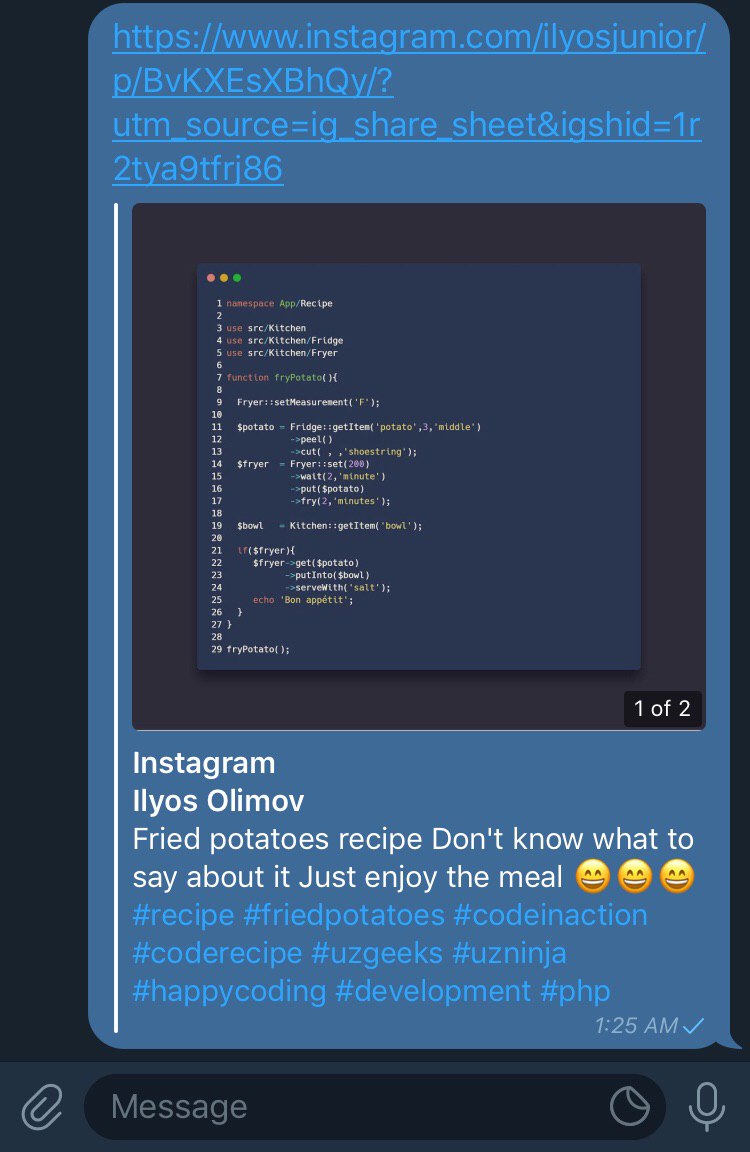Tap the '1 of 2' image counter badge
The width and height of the screenshot is (750, 1152).
[x=663, y=708]
